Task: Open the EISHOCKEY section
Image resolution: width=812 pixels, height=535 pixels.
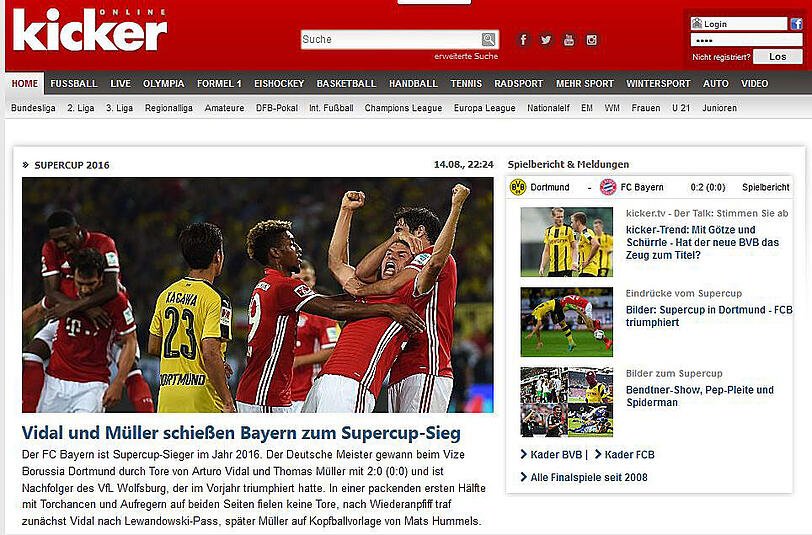Action: click(x=279, y=83)
